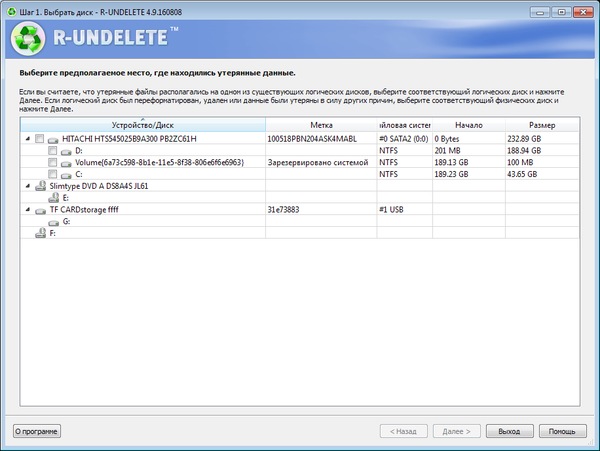Viewport: 600px width, 451px height.
Task: Tick the checkbox for drive D:
Action: [52, 150]
